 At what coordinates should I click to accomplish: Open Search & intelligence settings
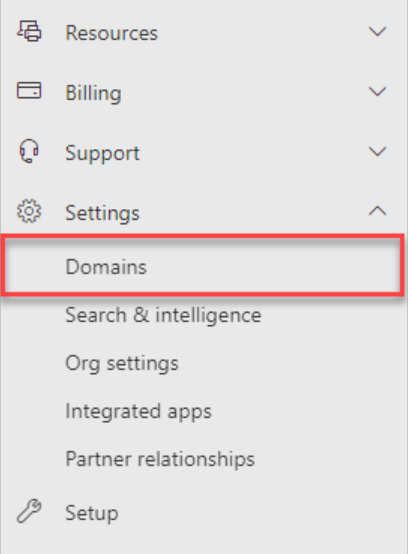[x=163, y=315]
